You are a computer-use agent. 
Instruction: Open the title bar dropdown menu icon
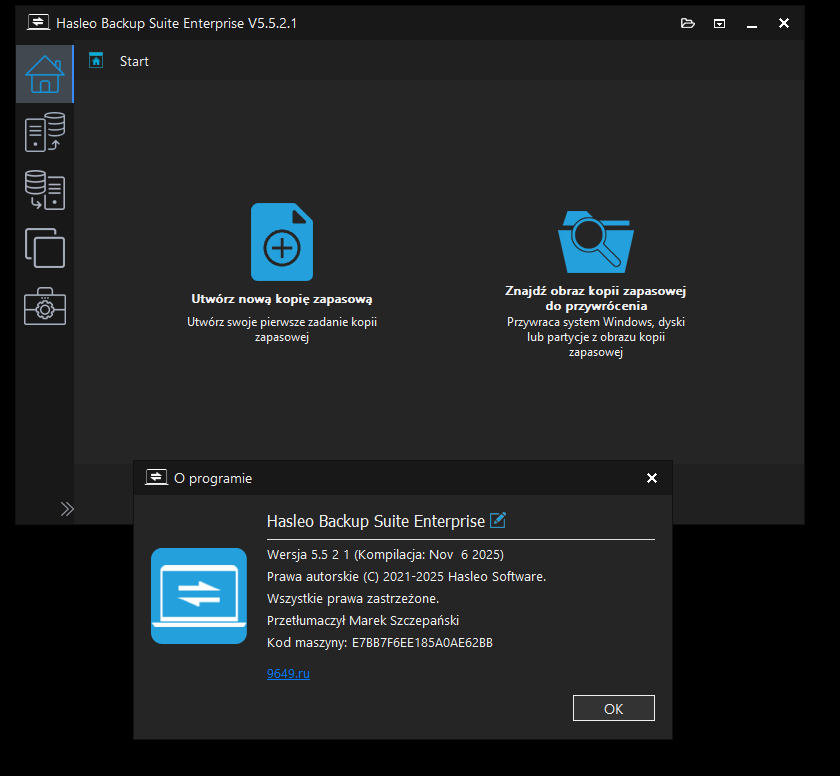[x=719, y=24]
